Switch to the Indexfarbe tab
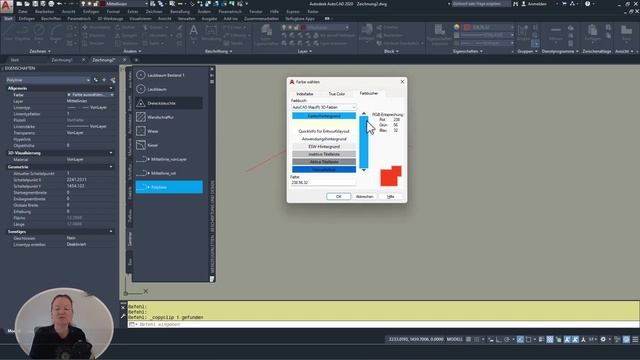This screenshot has width=640, height=360. (x=304, y=94)
